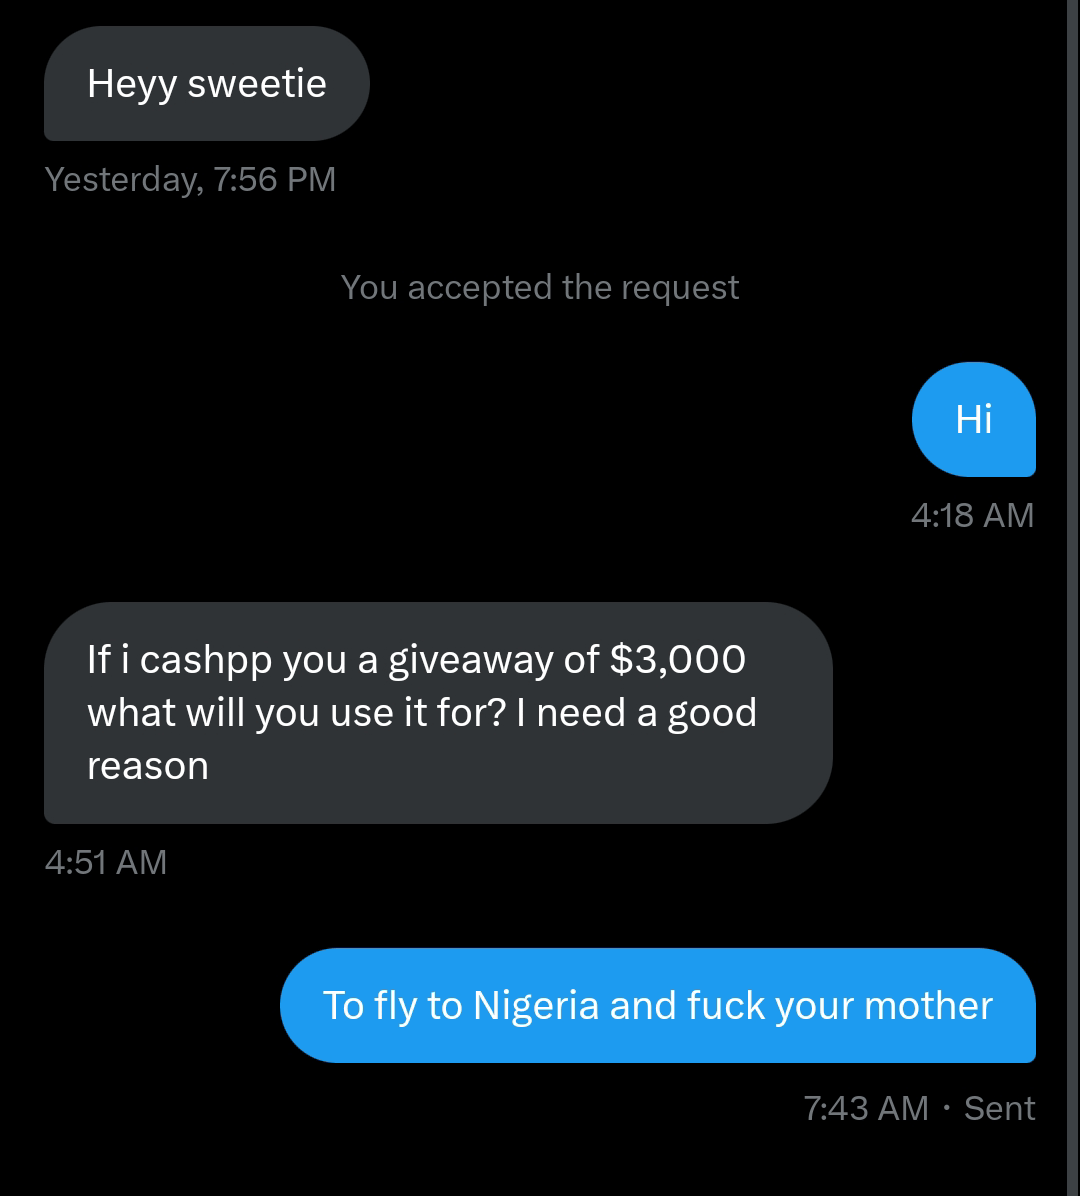Select the "Heyy sweetie" message bubble
This screenshot has height=1196, width=1080.
(x=207, y=83)
